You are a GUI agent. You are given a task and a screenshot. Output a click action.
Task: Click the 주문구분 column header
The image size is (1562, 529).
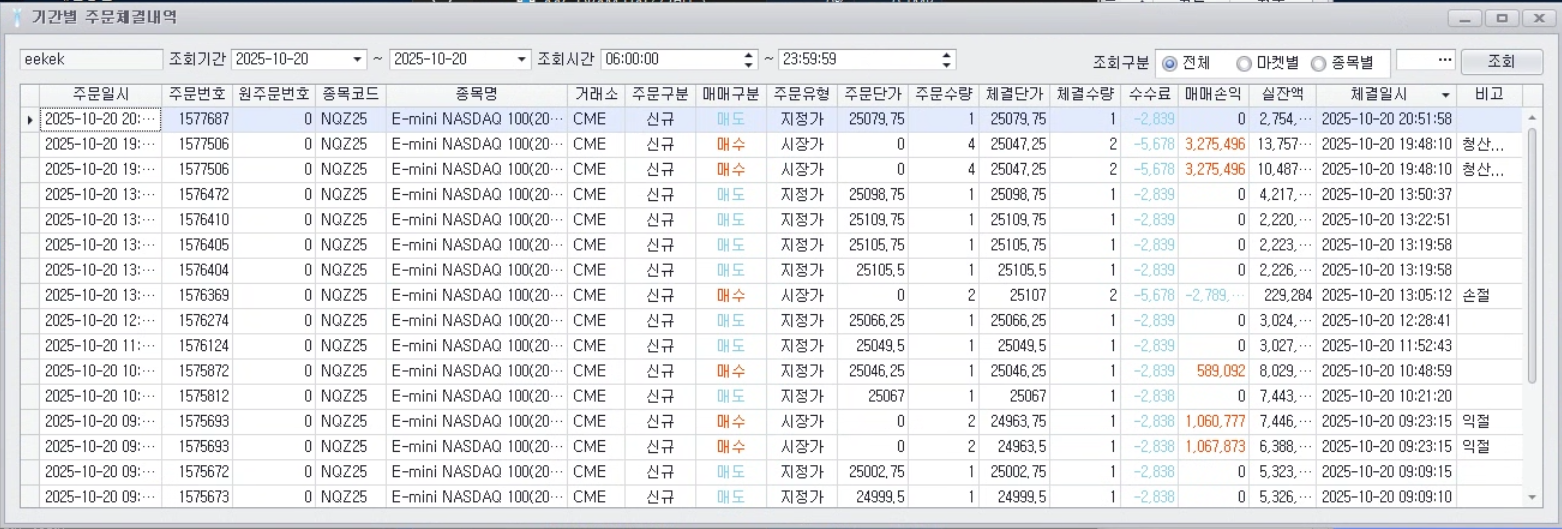point(659,94)
